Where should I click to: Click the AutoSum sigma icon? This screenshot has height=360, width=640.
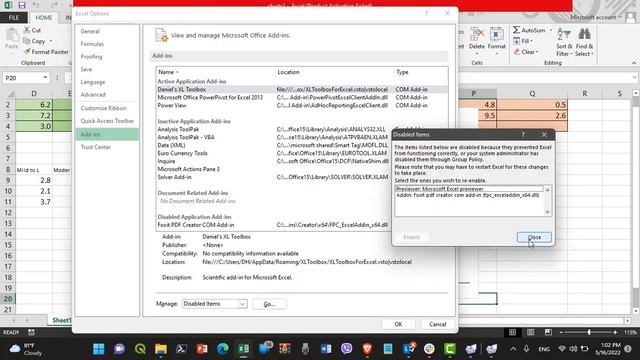tap(516, 30)
